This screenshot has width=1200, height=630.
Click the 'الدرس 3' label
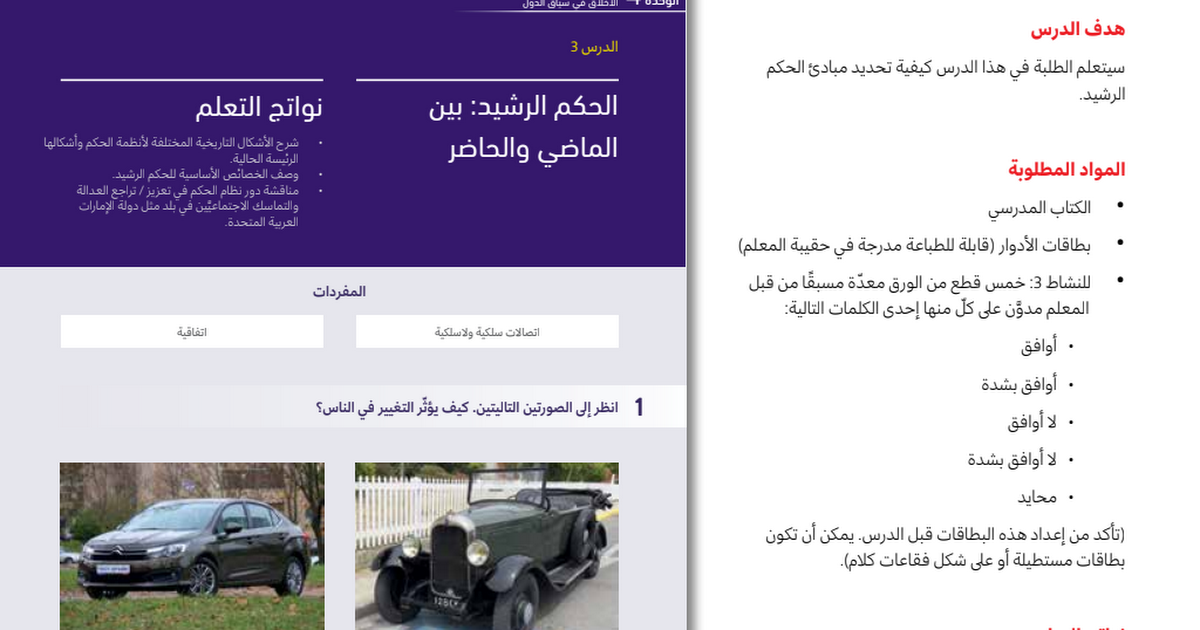pyautogui.click(x=594, y=47)
